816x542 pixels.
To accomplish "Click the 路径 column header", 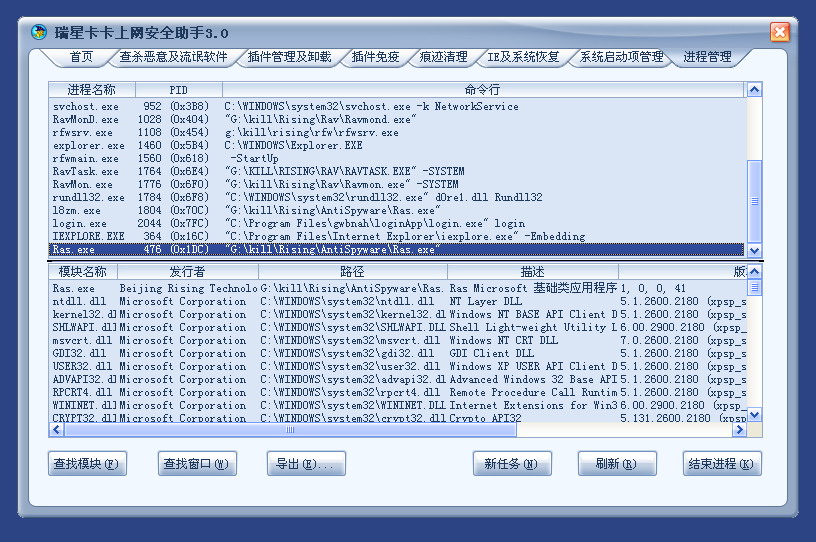I will (x=353, y=271).
